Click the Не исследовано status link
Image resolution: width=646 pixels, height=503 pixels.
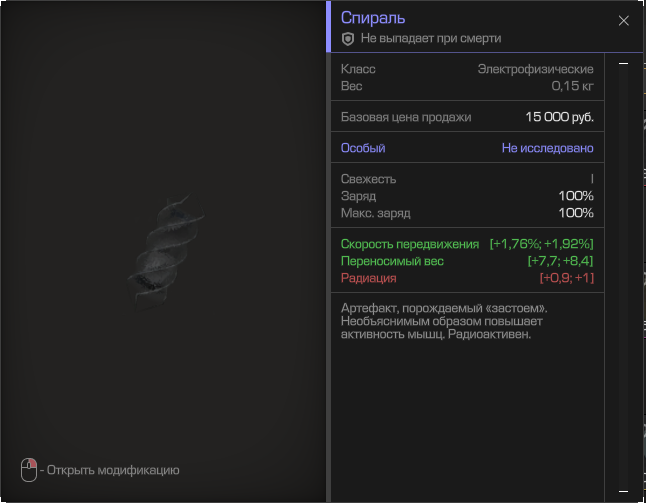[x=547, y=148]
